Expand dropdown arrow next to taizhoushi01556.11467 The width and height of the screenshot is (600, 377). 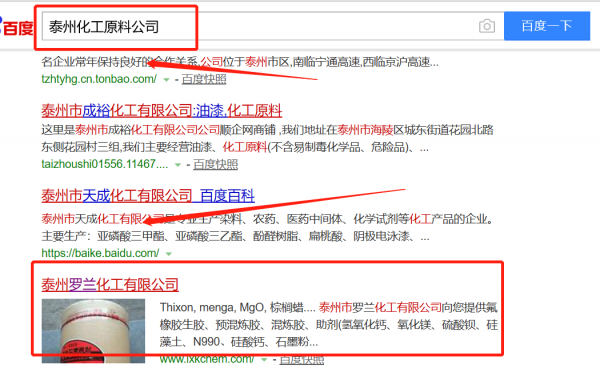coord(178,165)
